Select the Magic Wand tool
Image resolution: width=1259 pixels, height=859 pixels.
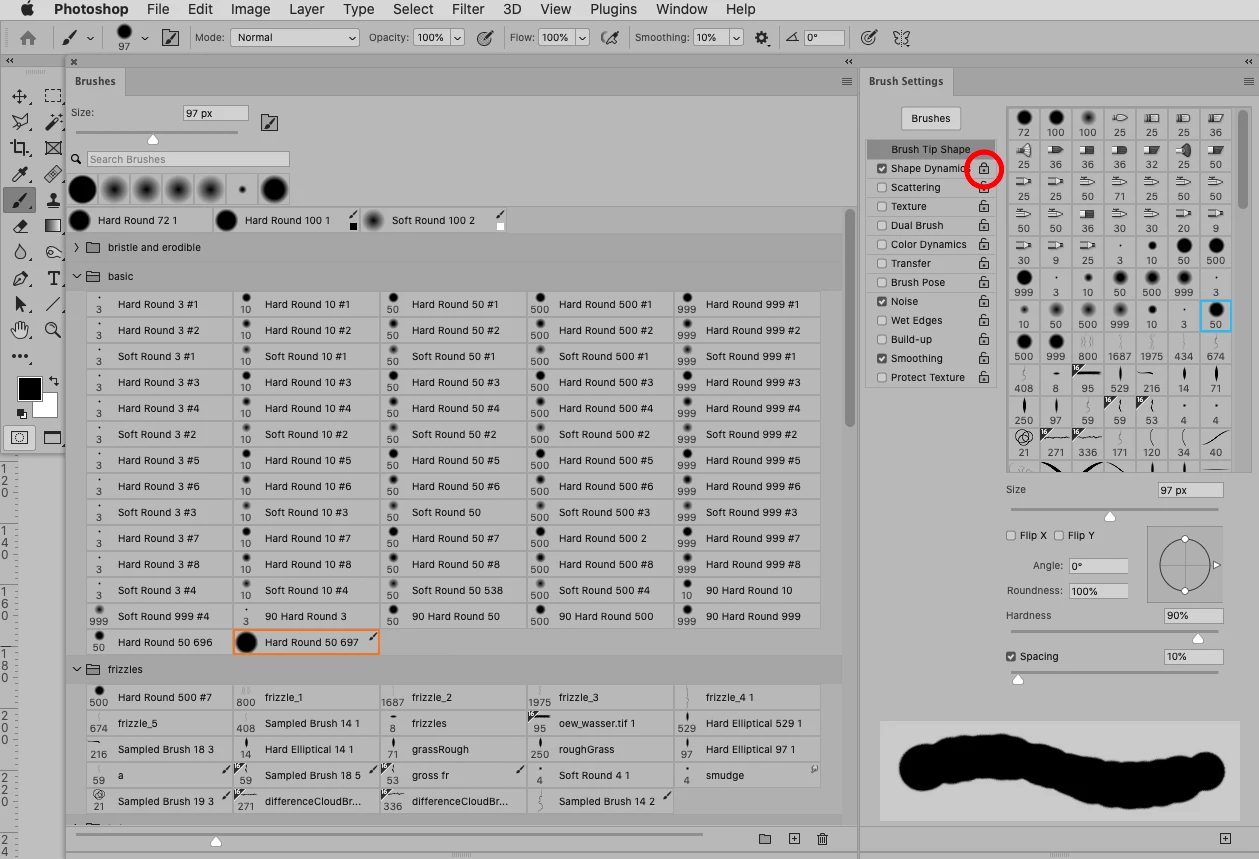pyautogui.click(x=52, y=122)
